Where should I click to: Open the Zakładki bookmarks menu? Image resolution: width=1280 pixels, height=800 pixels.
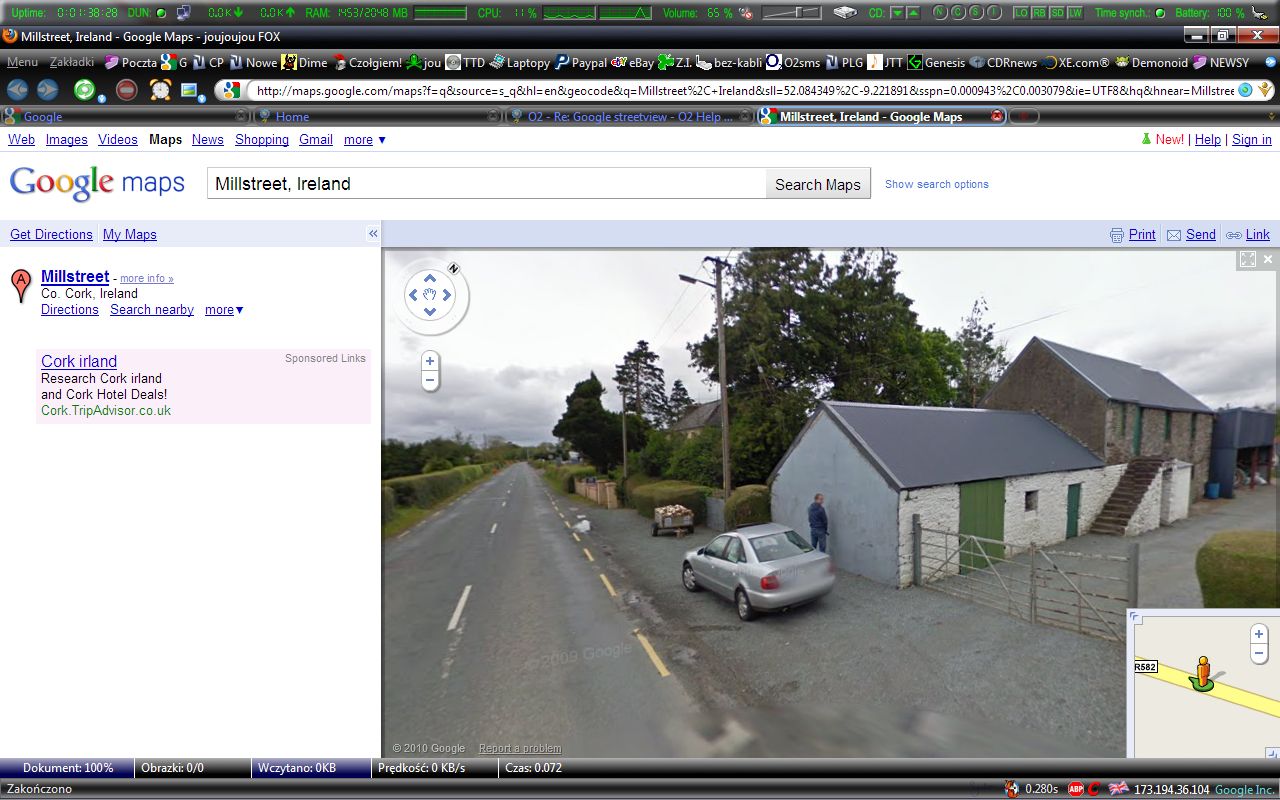[x=72, y=62]
